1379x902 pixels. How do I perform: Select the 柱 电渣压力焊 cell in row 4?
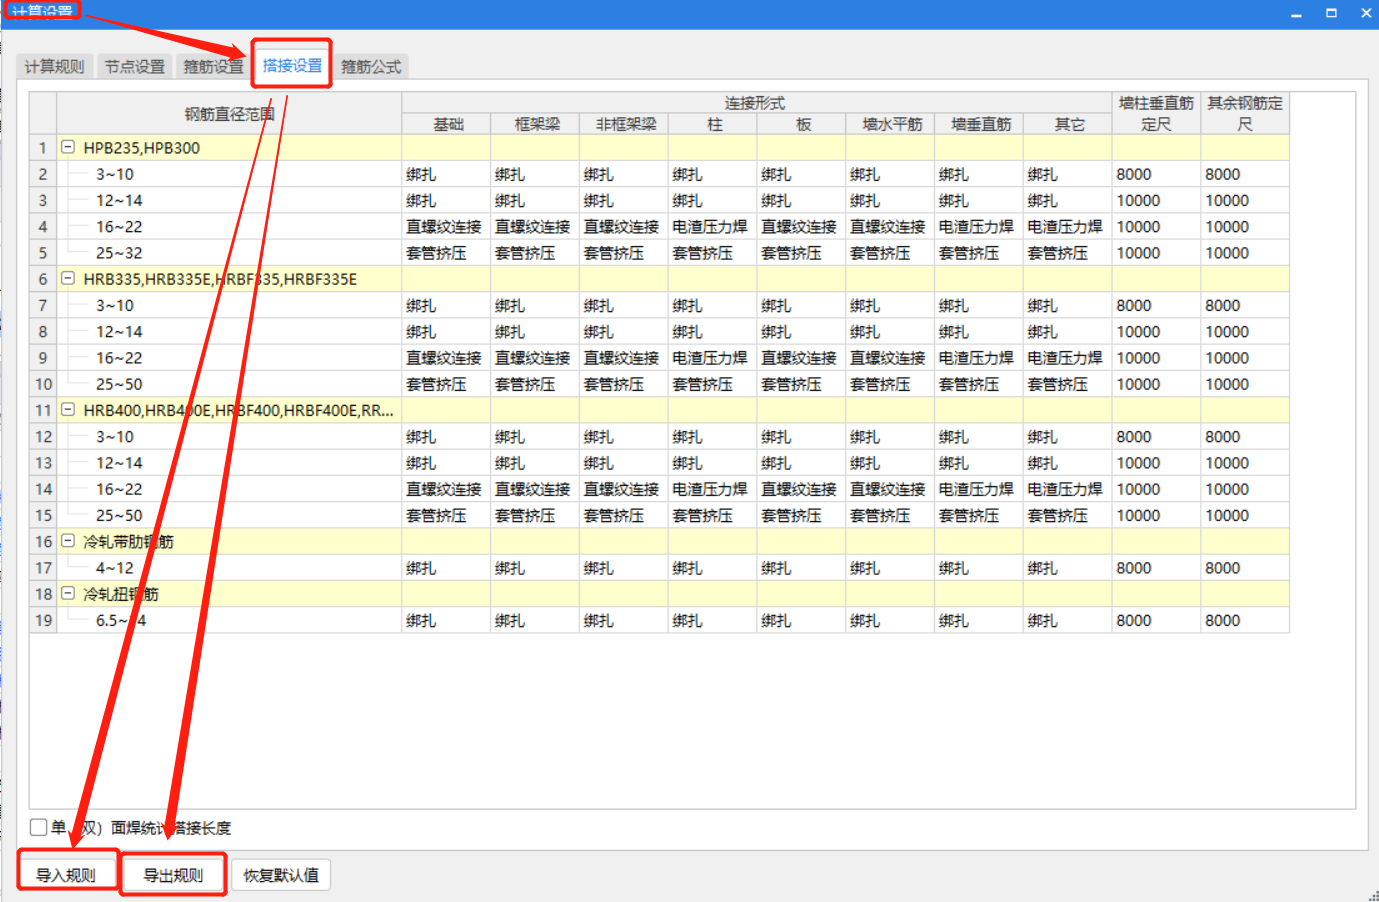pyautogui.click(x=713, y=226)
